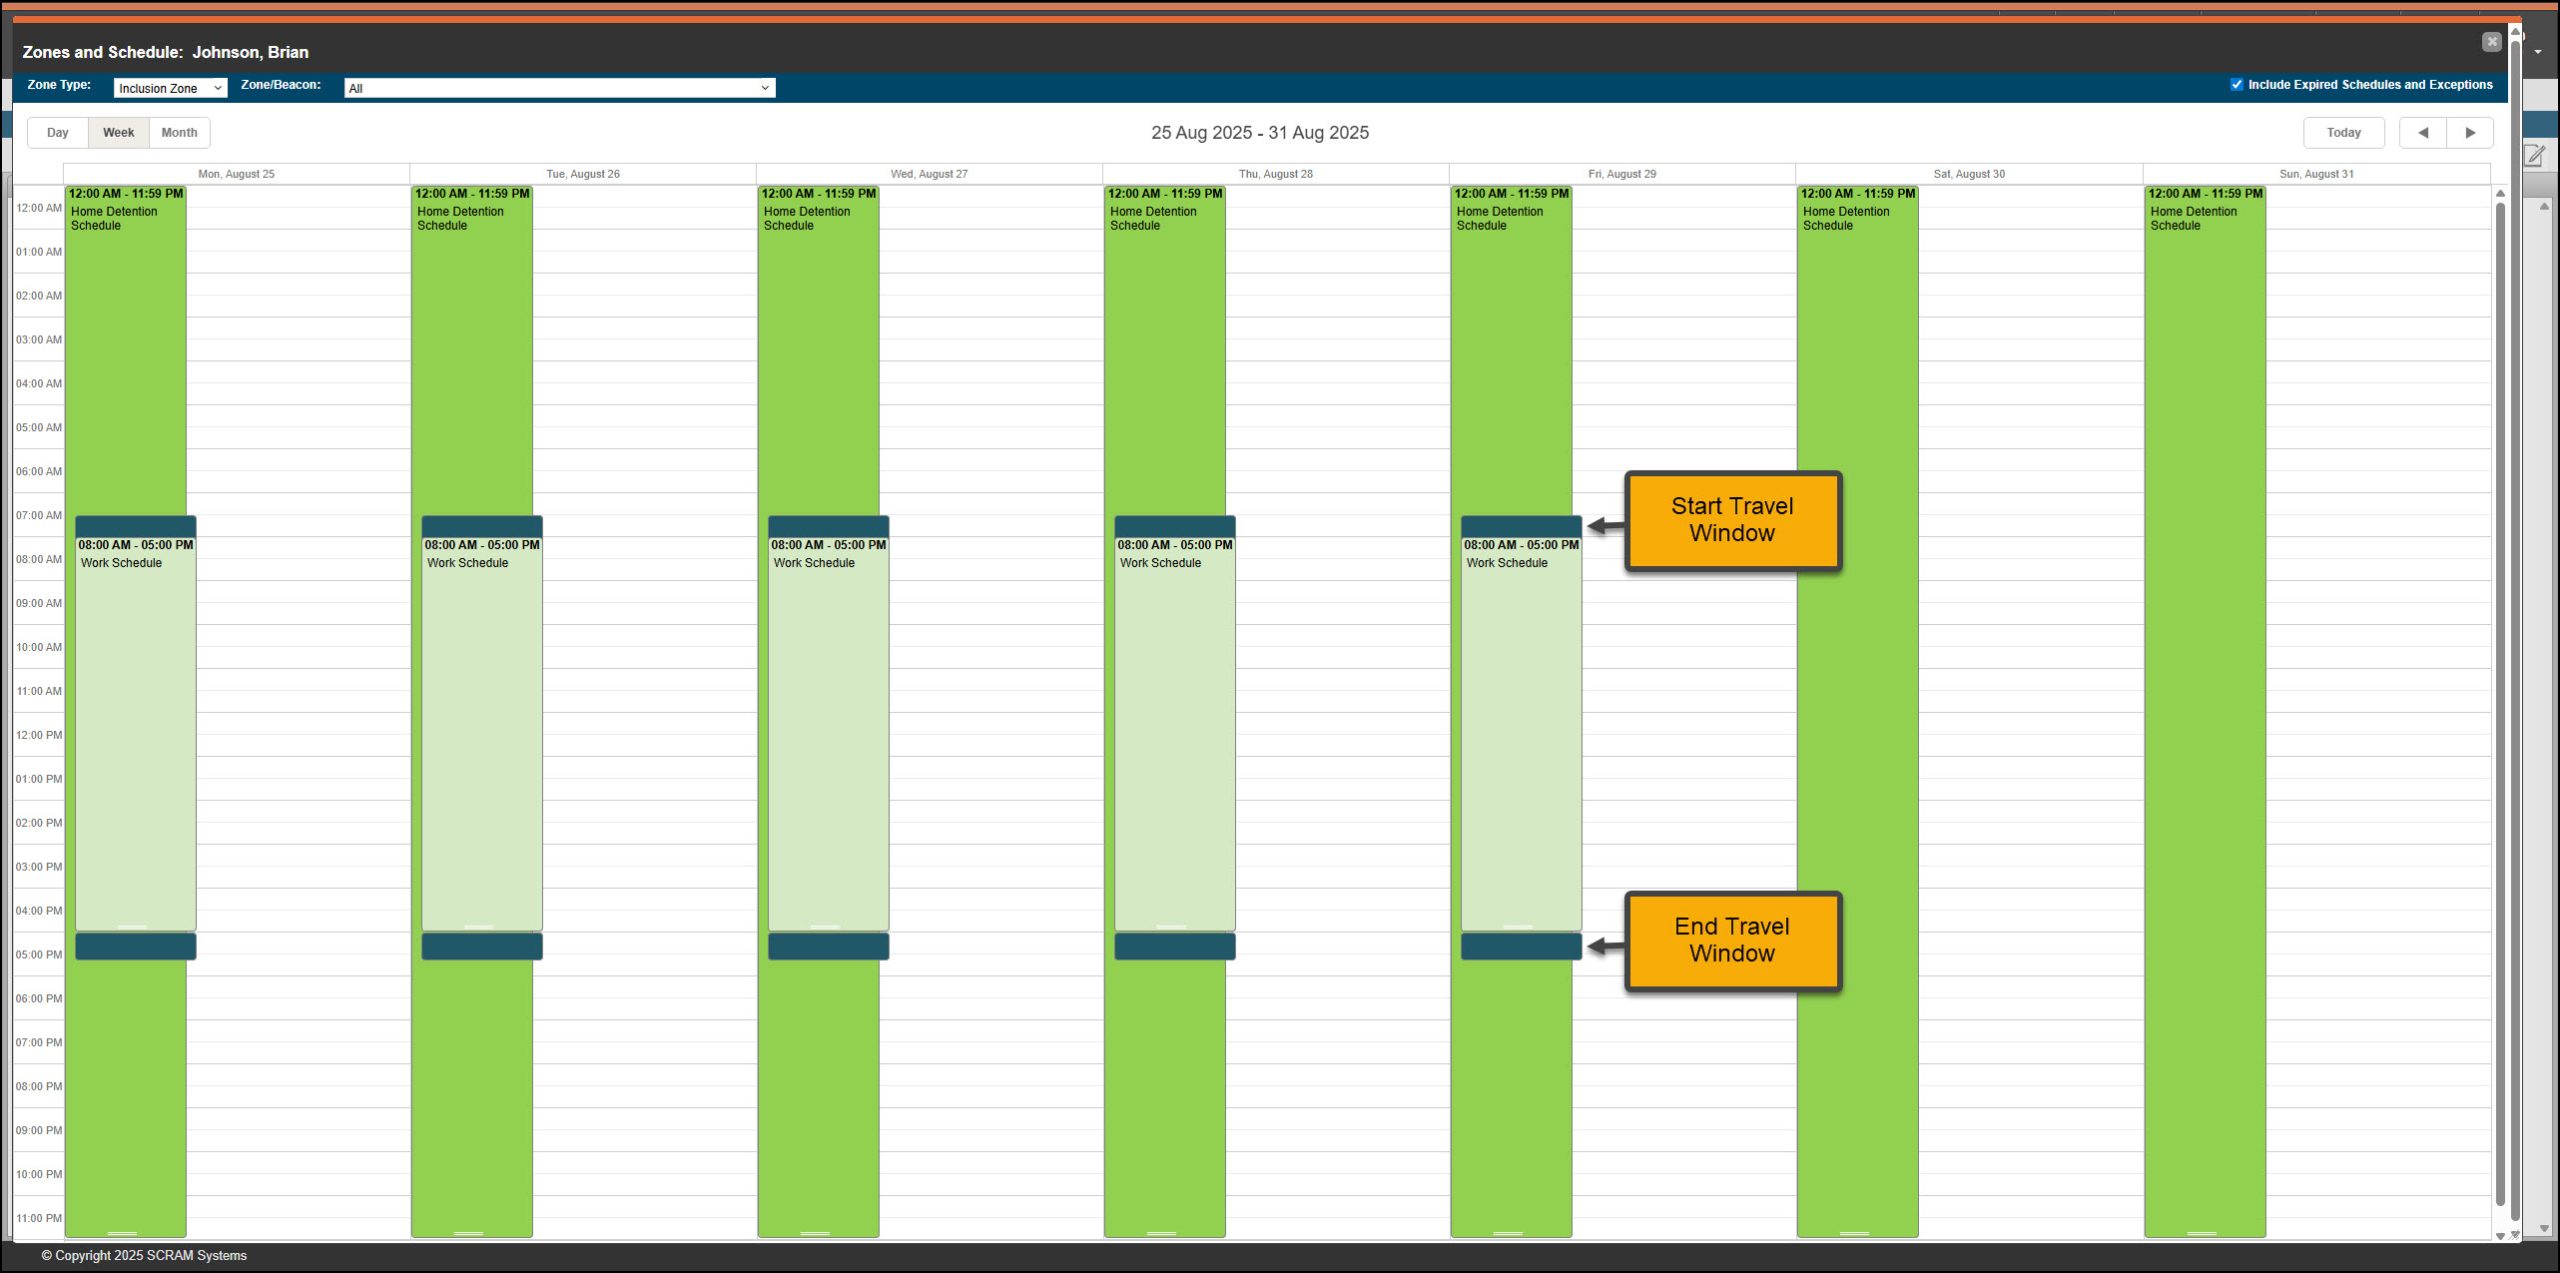The width and height of the screenshot is (2560, 1273).
Task: Click calendar scrollbar down arrow at bottom
Action: [x=2500, y=1236]
